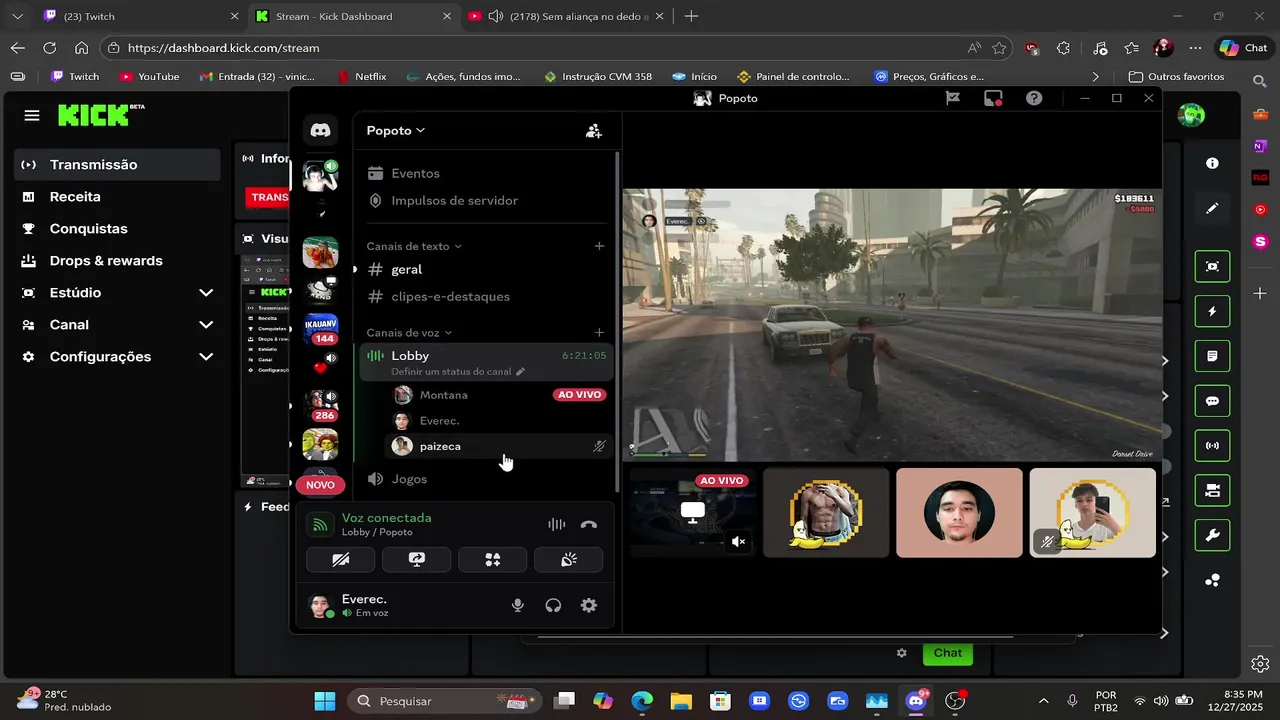This screenshot has width=1280, height=720.
Task: Open the soundboard in Discord
Action: 569,560
